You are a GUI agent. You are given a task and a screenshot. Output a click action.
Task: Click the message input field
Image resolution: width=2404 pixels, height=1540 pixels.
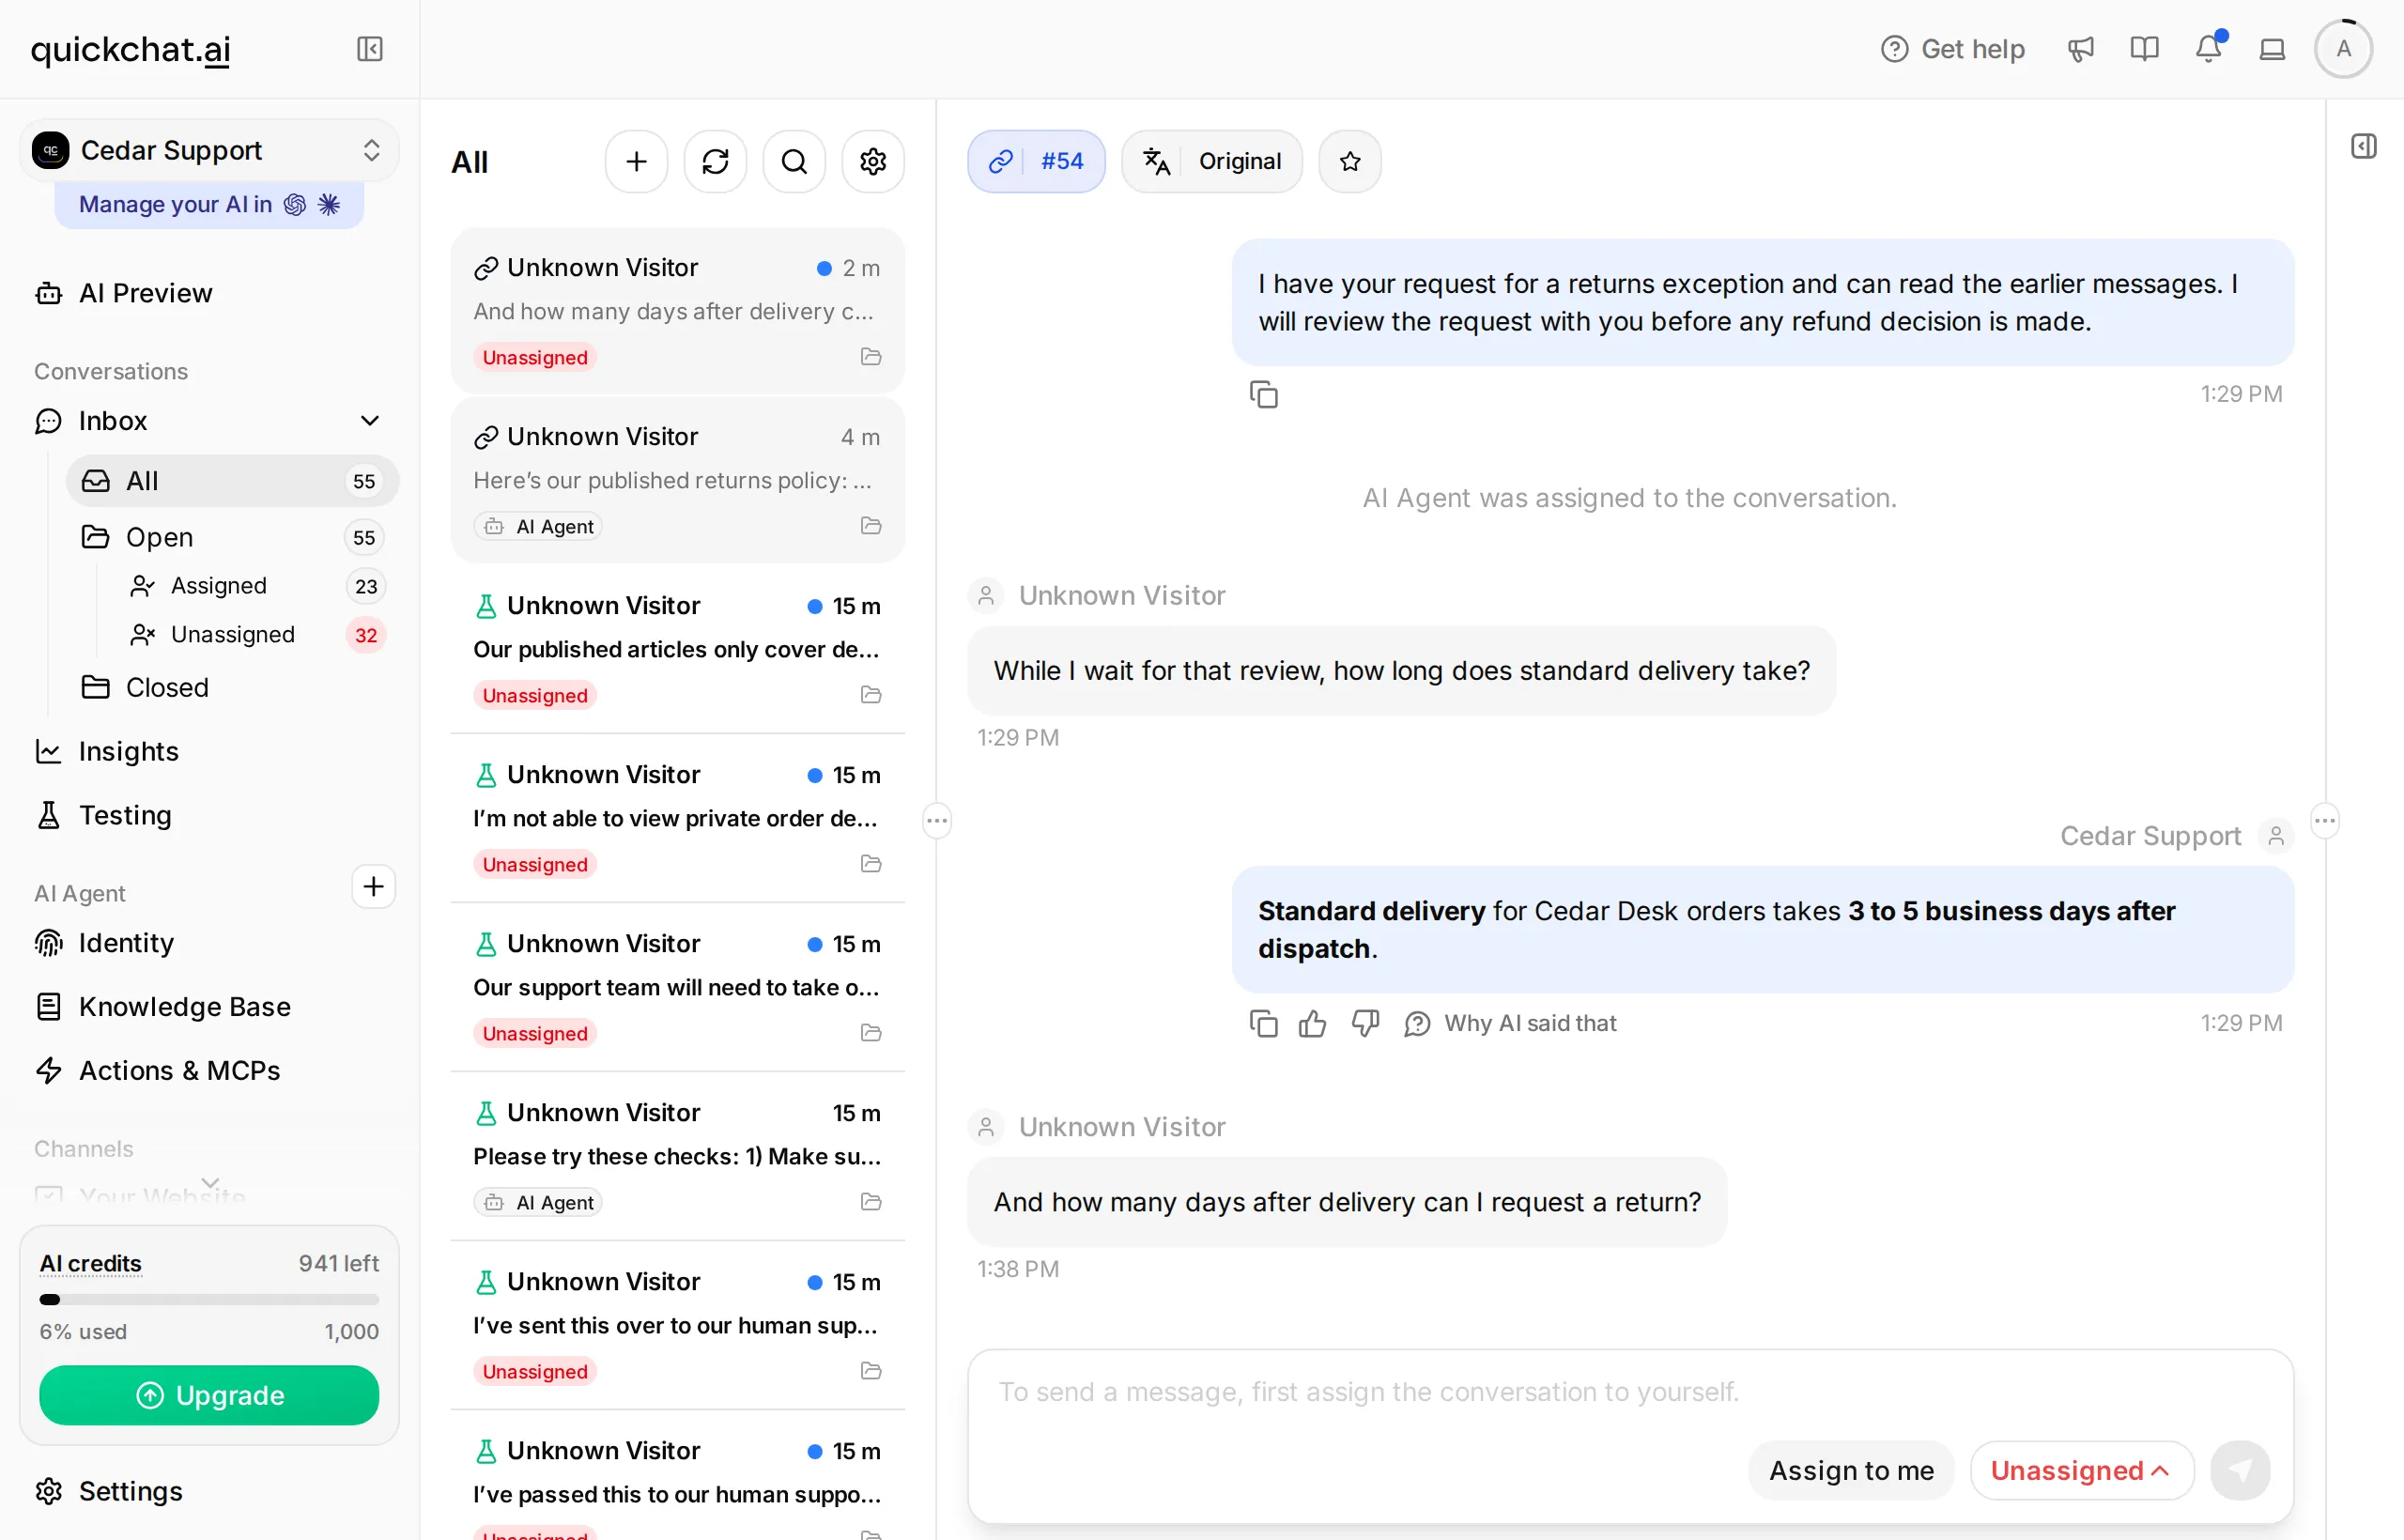(1630, 1392)
